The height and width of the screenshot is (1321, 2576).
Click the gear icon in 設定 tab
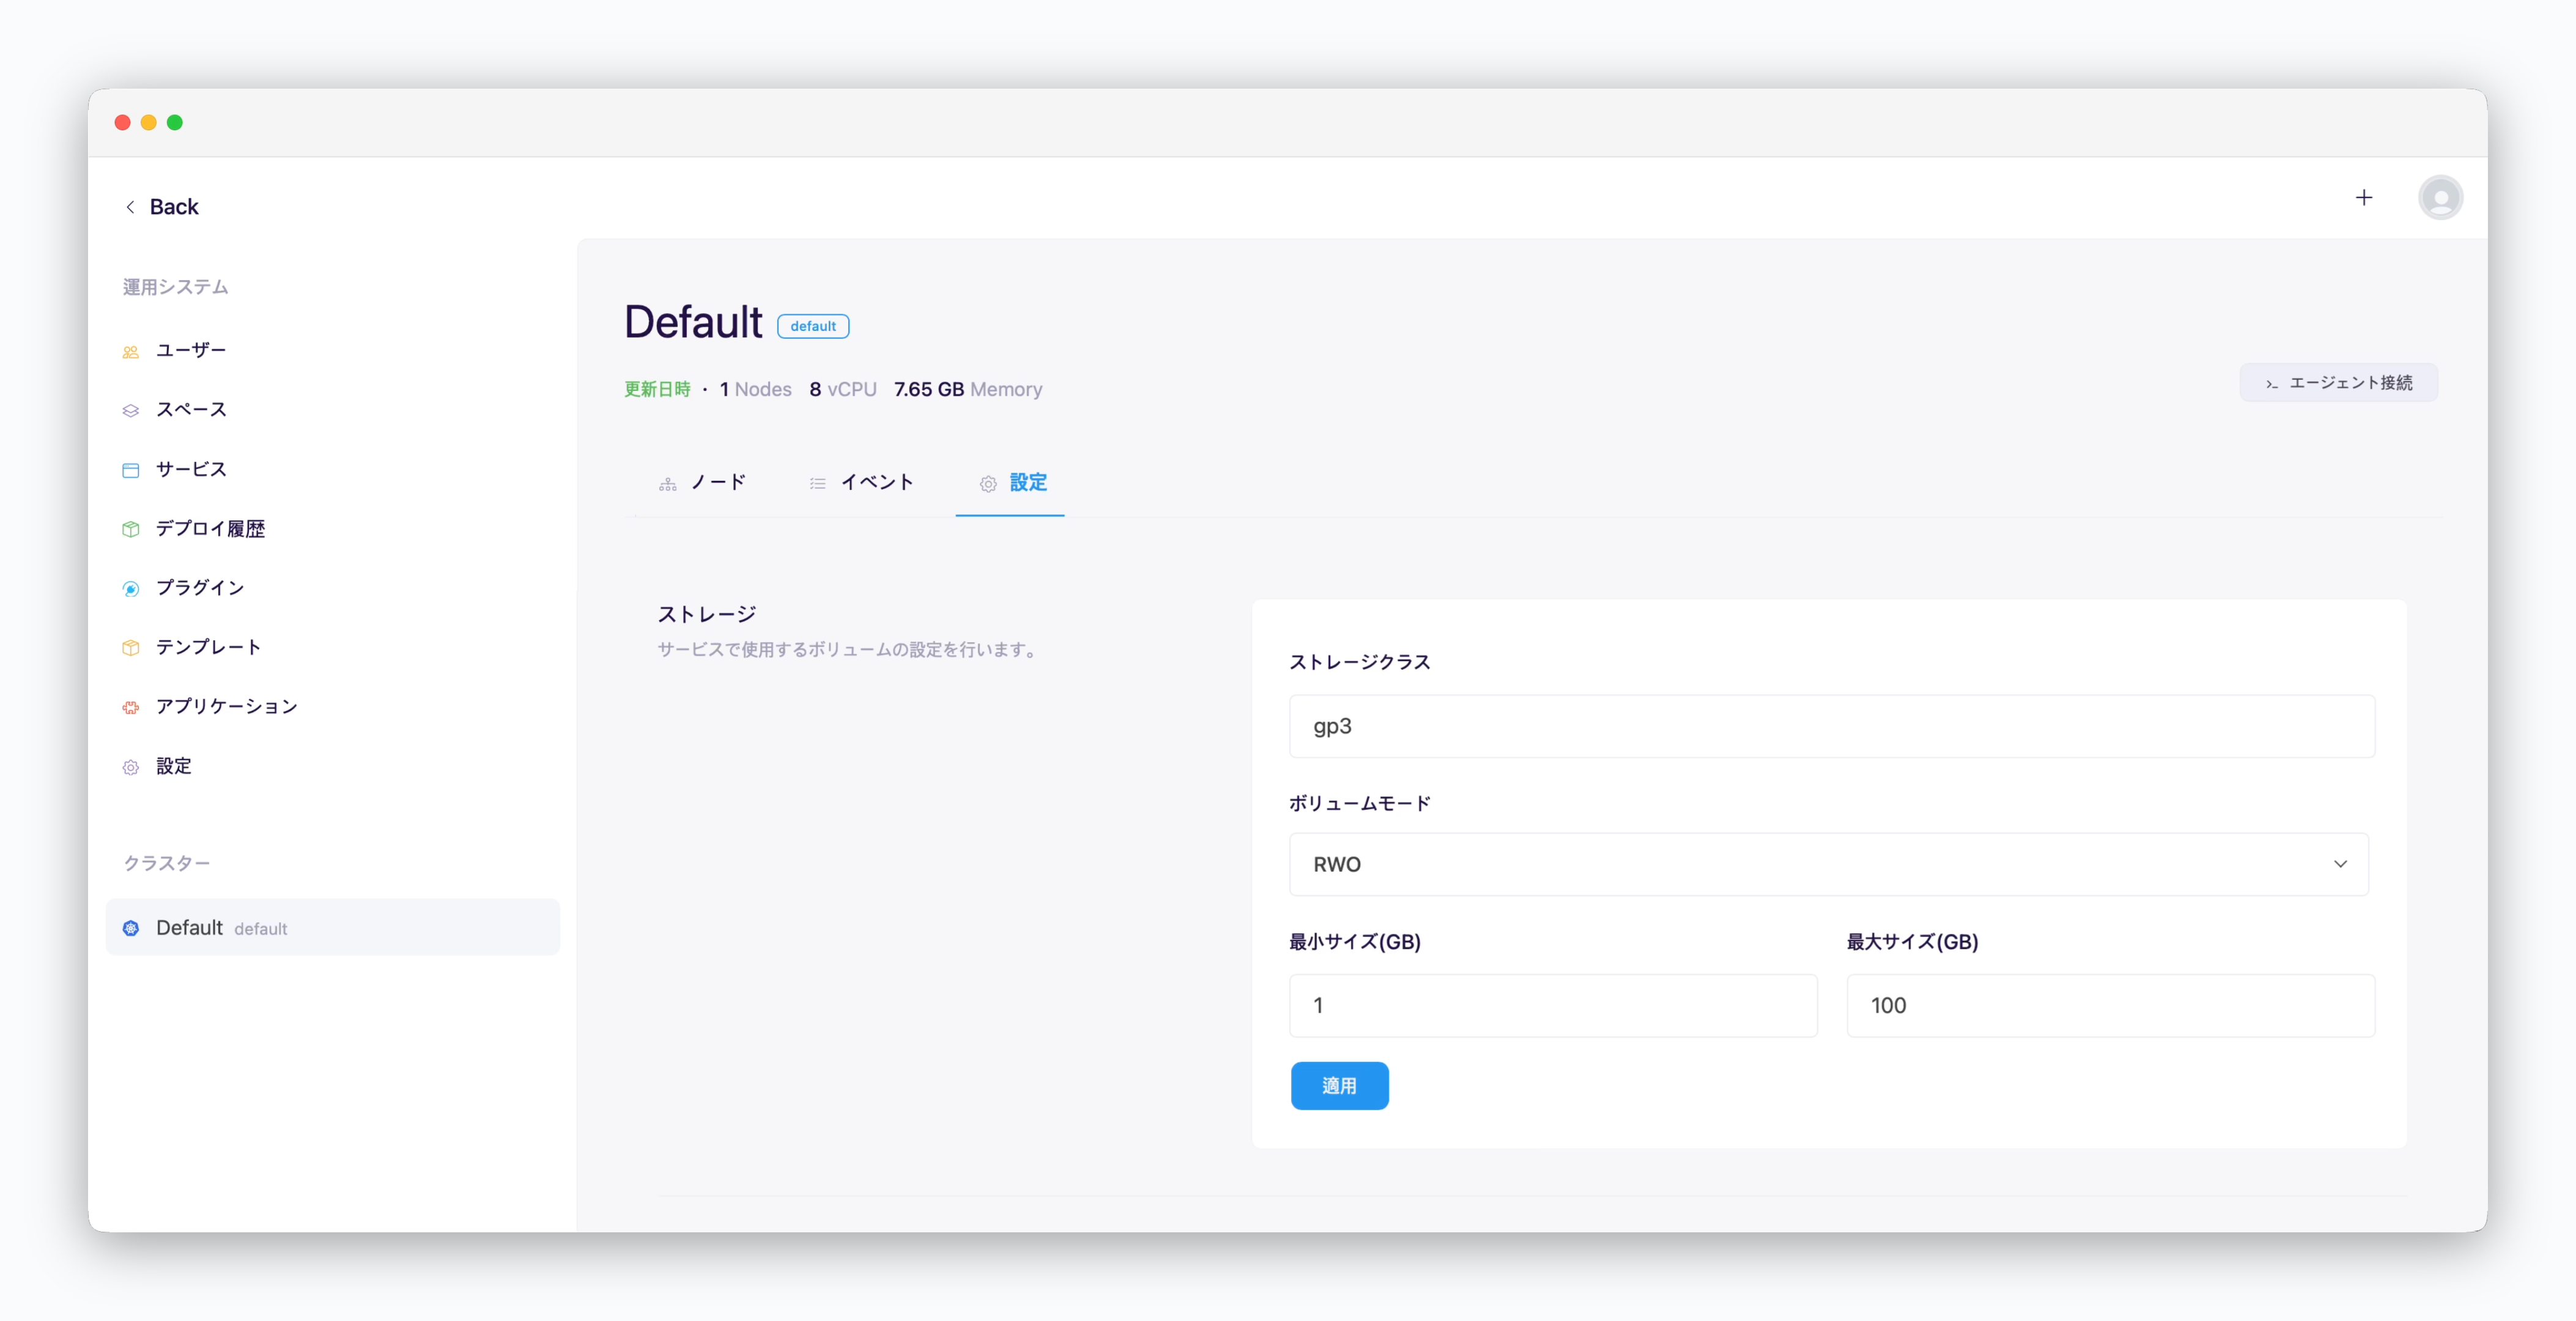(988, 484)
